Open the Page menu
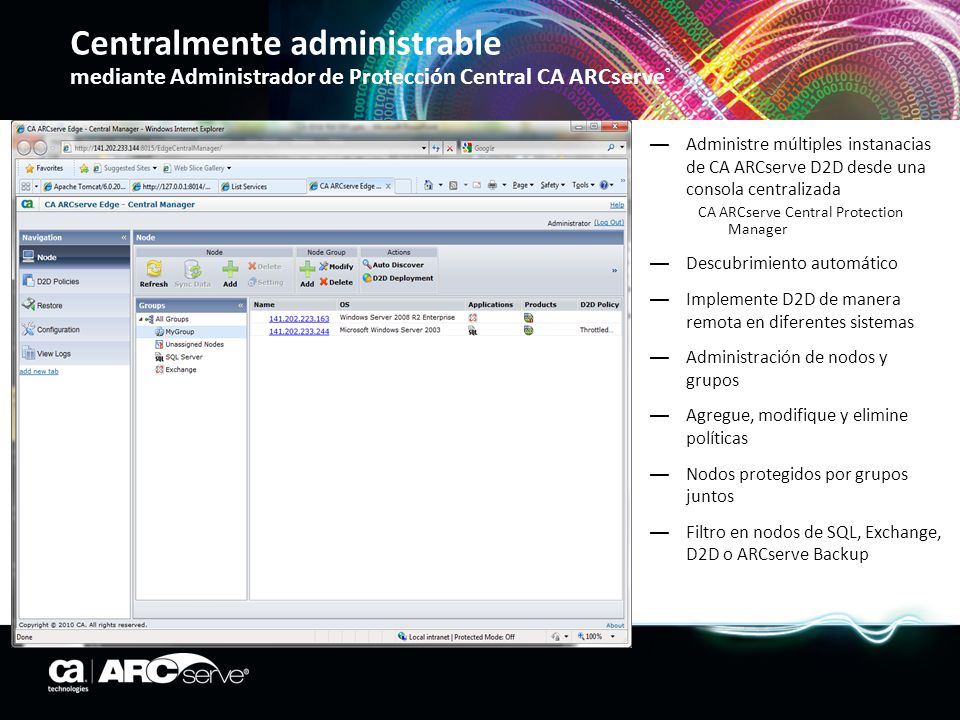 click(x=522, y=185)
